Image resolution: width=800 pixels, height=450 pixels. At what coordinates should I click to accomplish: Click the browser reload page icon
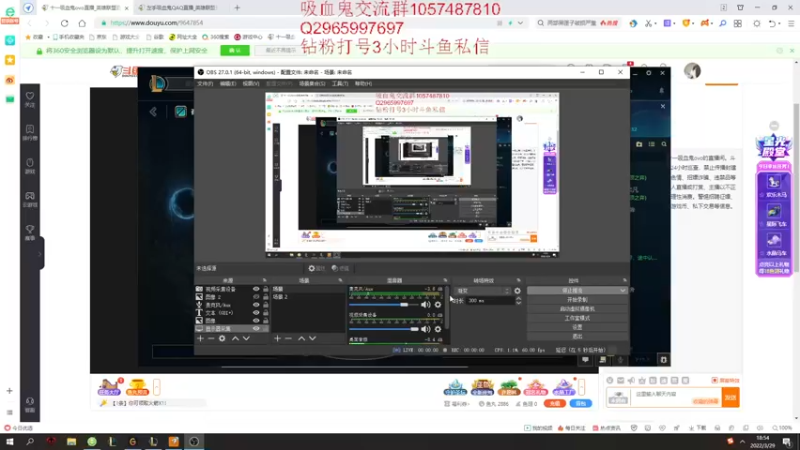click(64, 23)
